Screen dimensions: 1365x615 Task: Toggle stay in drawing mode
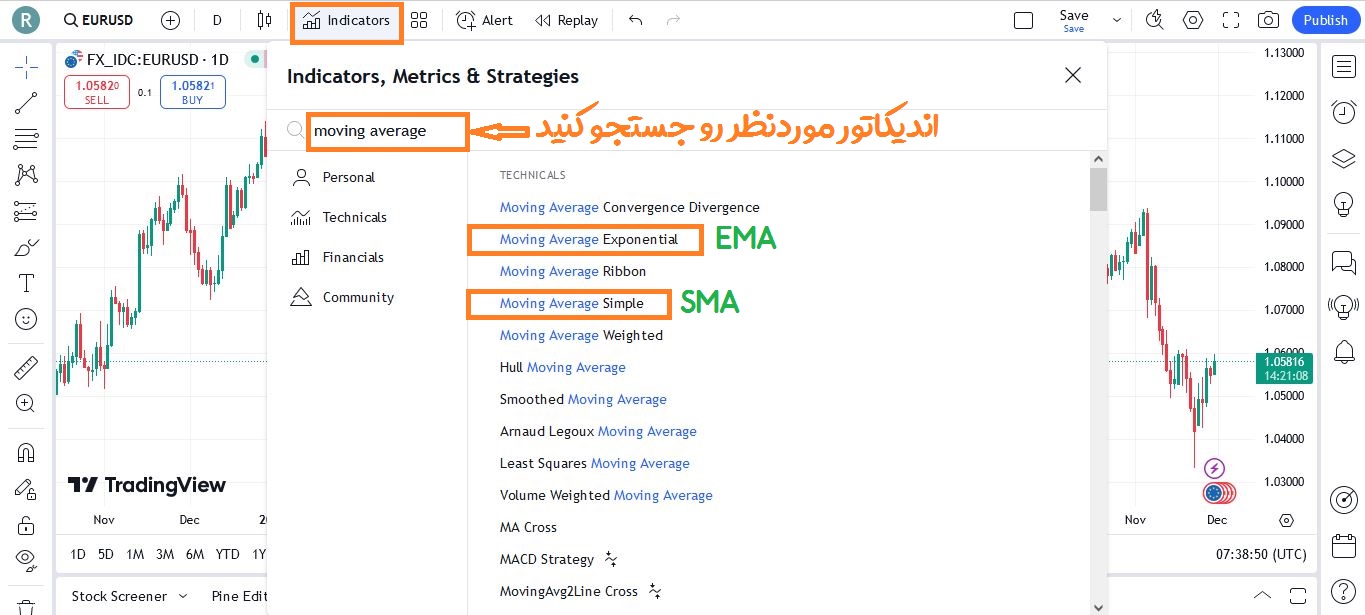tap(26, 489)
